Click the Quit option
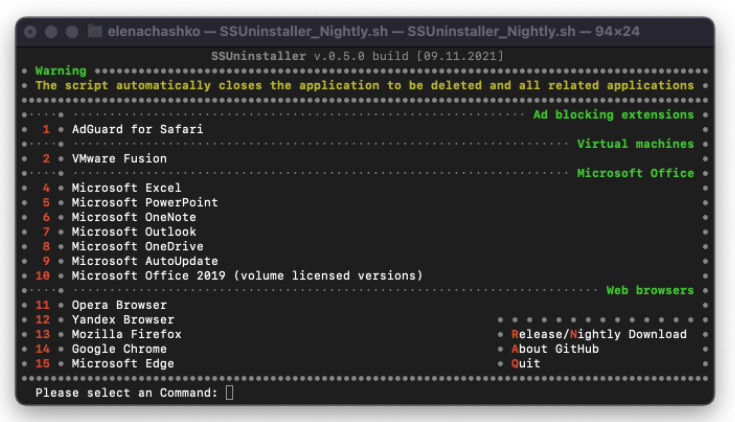 (x=525, y=363)
